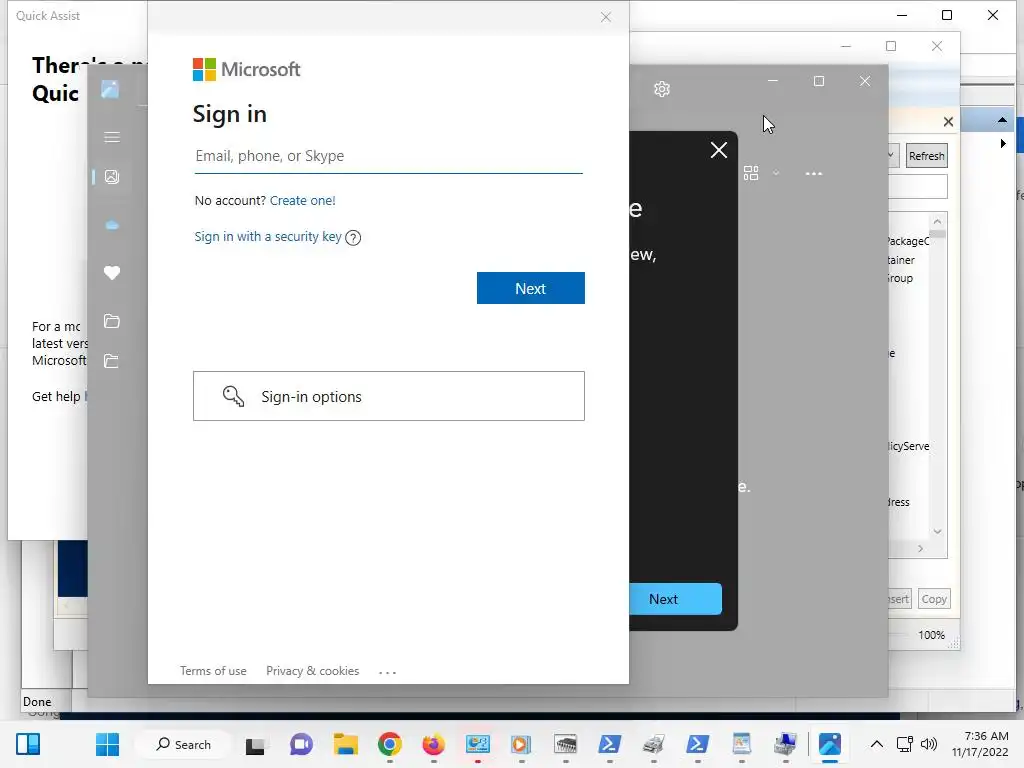Click the black right-pointing triangle expander
The width and height of the screenshot is (1024, 768).
click(x=1003, y=143)
